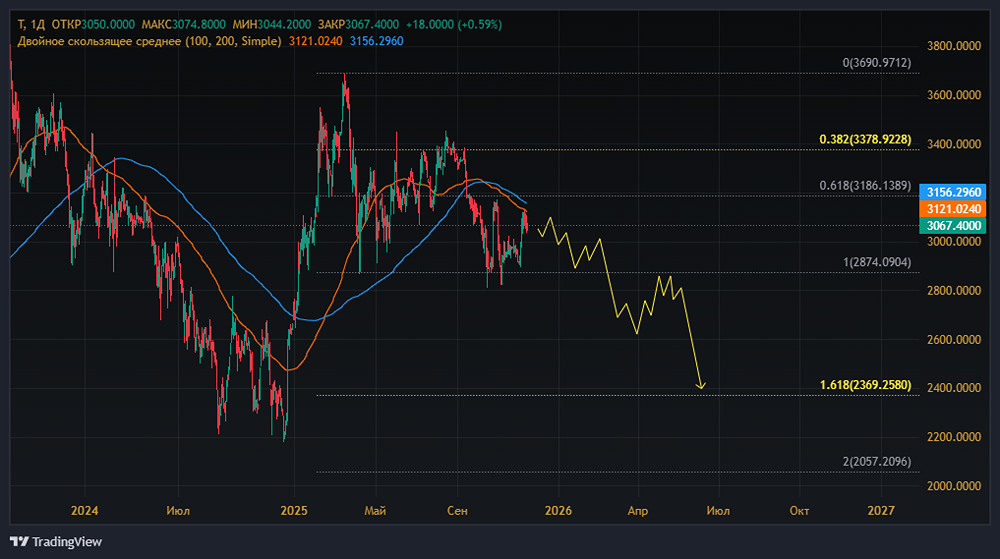The width and height of the screenshot is (1000, 559).
Task: Click the T, 1Д symbol legend
Action: coord(32,24)
